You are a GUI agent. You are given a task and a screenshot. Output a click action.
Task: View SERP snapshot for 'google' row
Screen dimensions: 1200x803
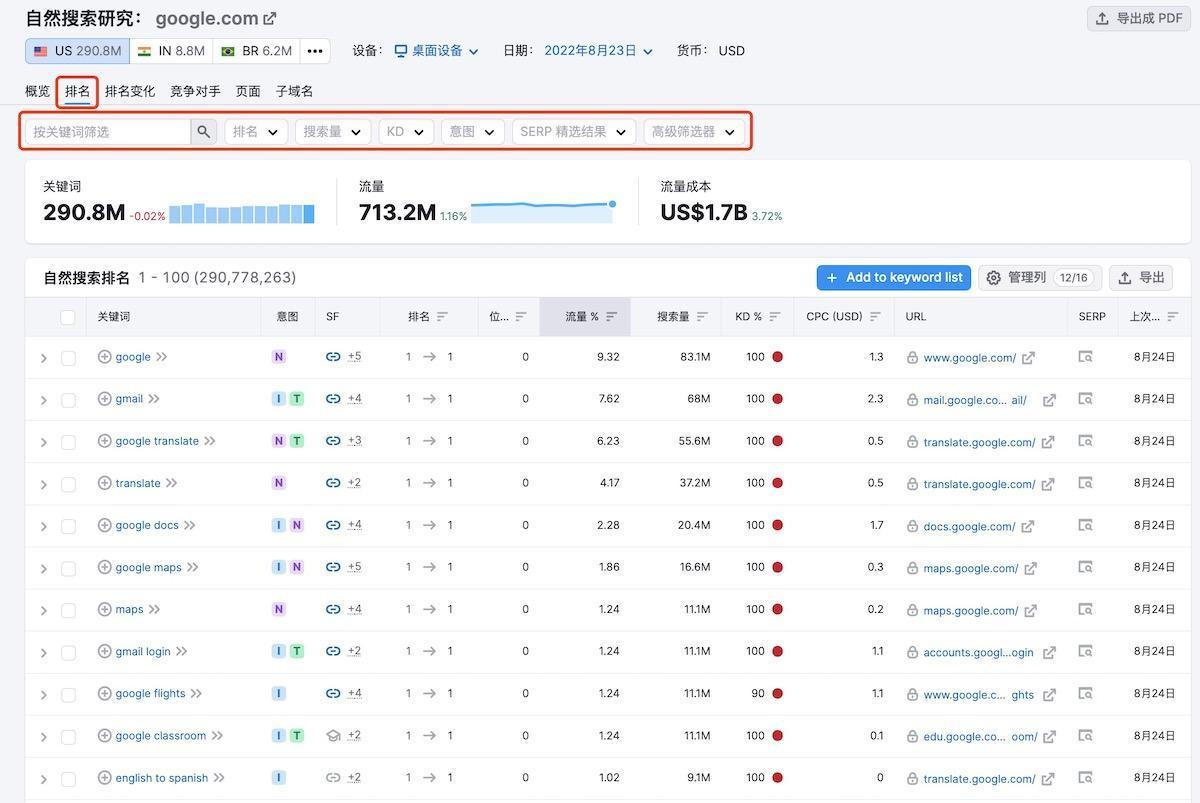(1085, 357)
